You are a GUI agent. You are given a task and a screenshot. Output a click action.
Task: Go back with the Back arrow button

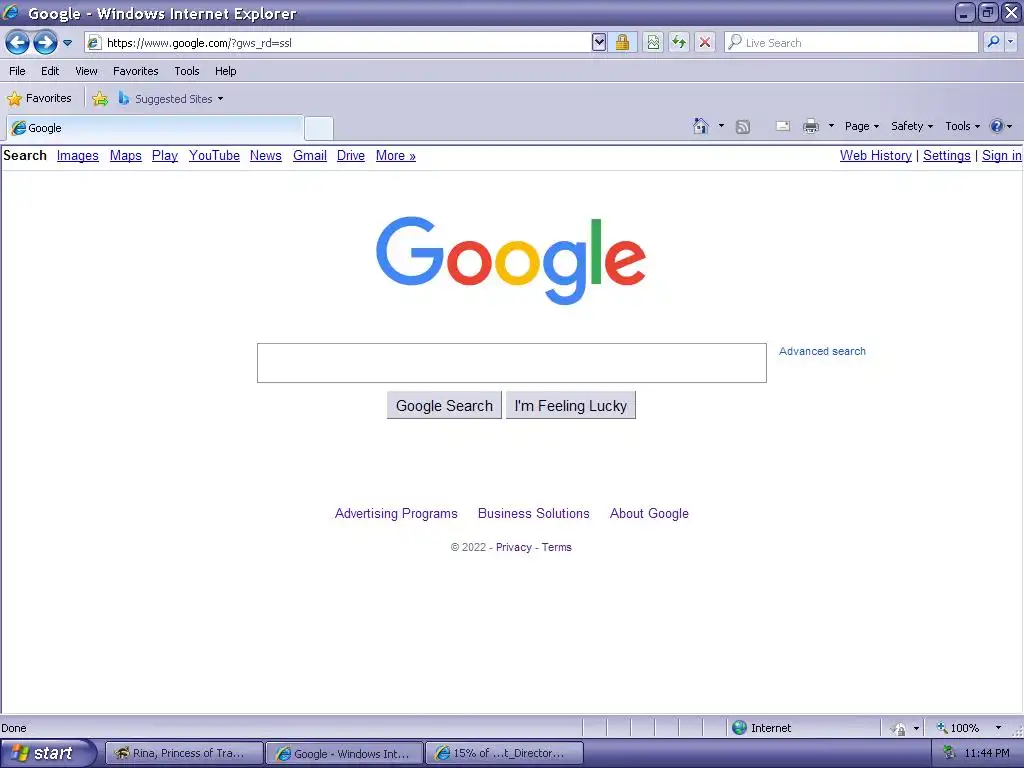coord(17,43)
